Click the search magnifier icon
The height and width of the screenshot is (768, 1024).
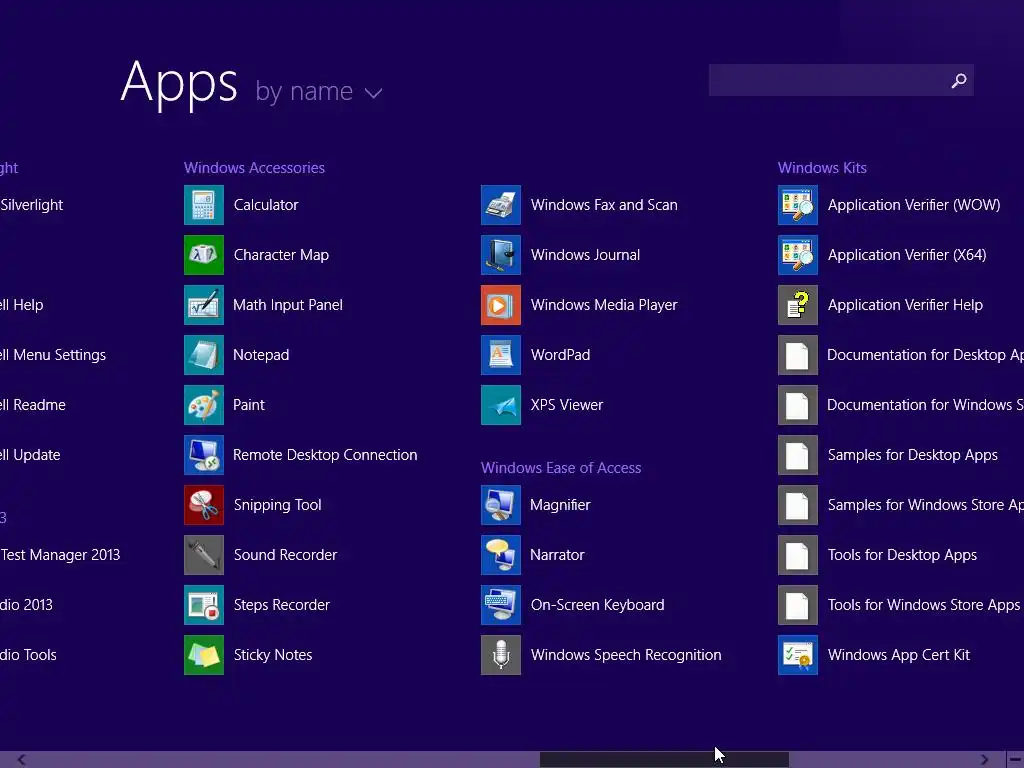pos(959,80)
